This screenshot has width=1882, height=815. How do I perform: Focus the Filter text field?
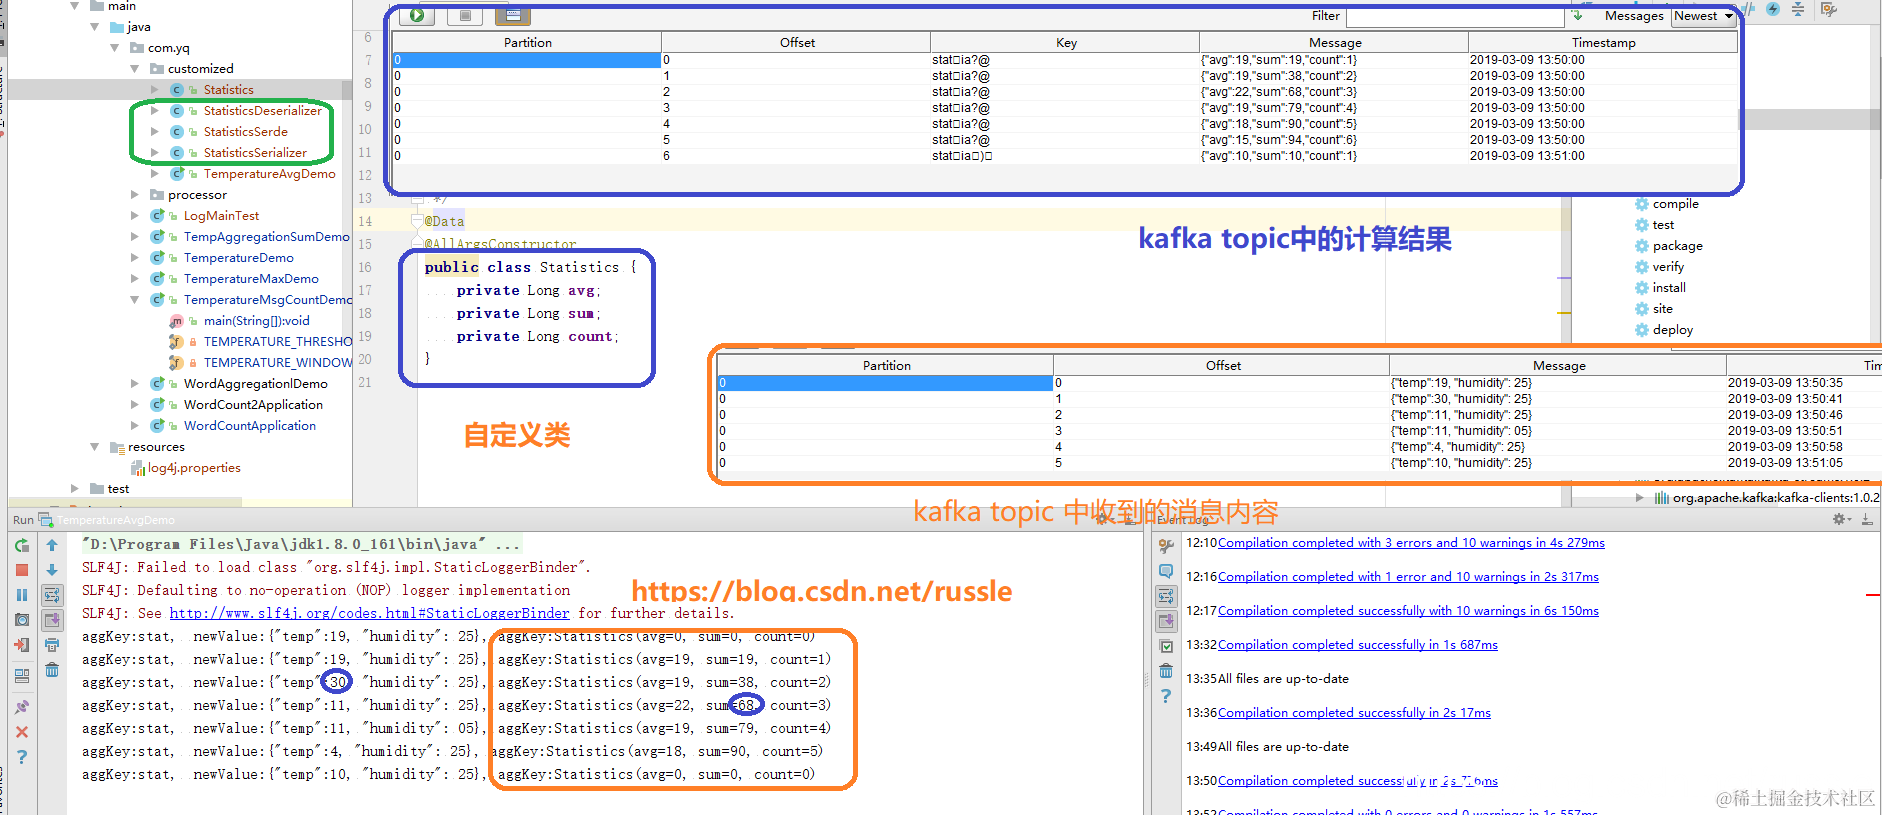click(x=1455, y=17)
